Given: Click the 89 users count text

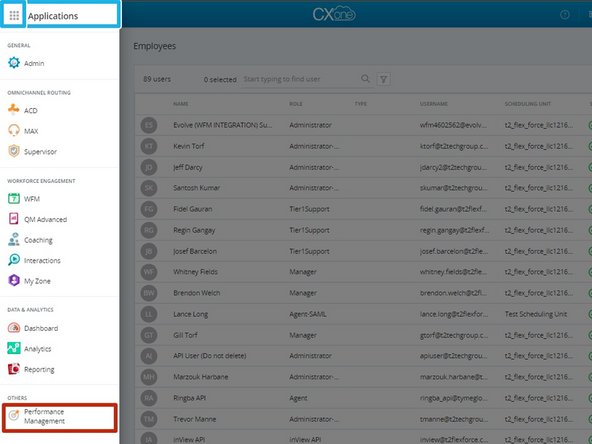Looking at the screenshot, I should pos(157,79).
